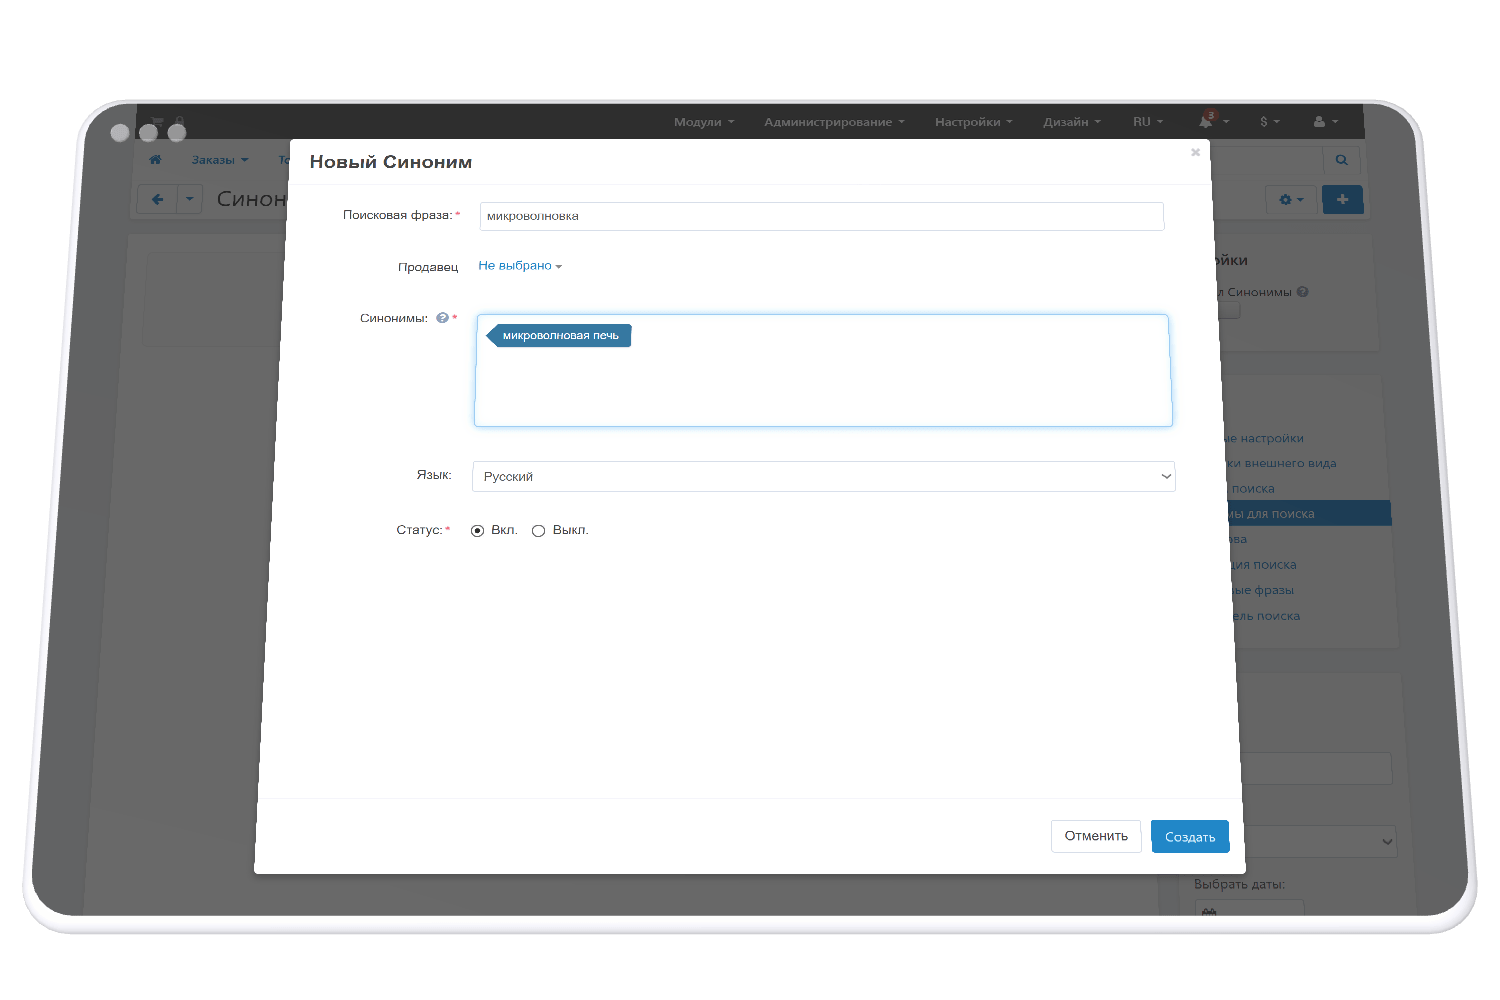The width and height of the screenshot is (1500, 1000).
Task: Close the Новый Синоним dialog
Action: (x=1195, y=152)
